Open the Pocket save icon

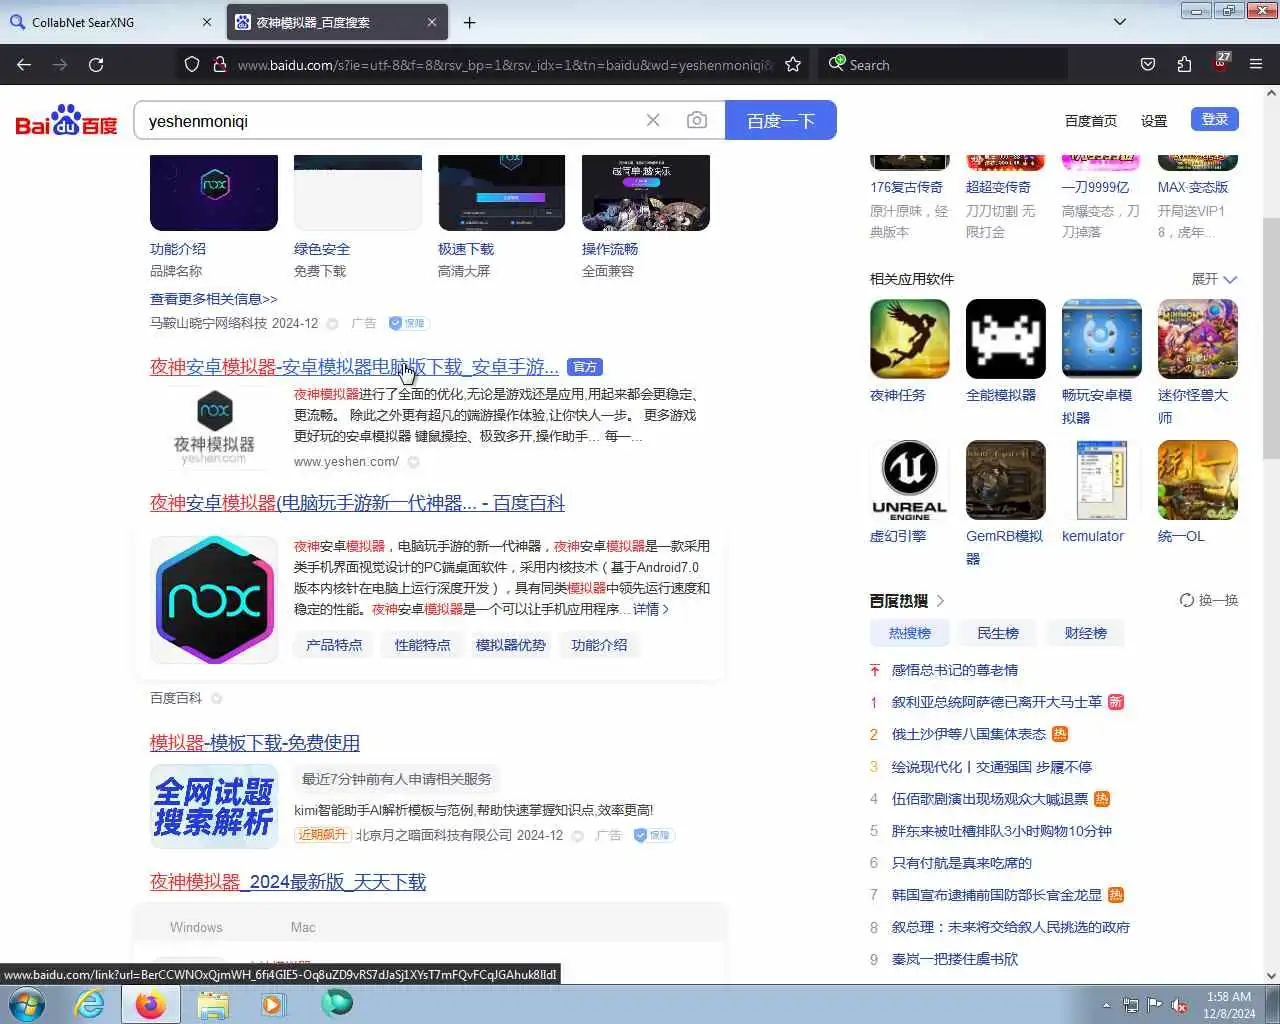click(x=1148, y=64)
